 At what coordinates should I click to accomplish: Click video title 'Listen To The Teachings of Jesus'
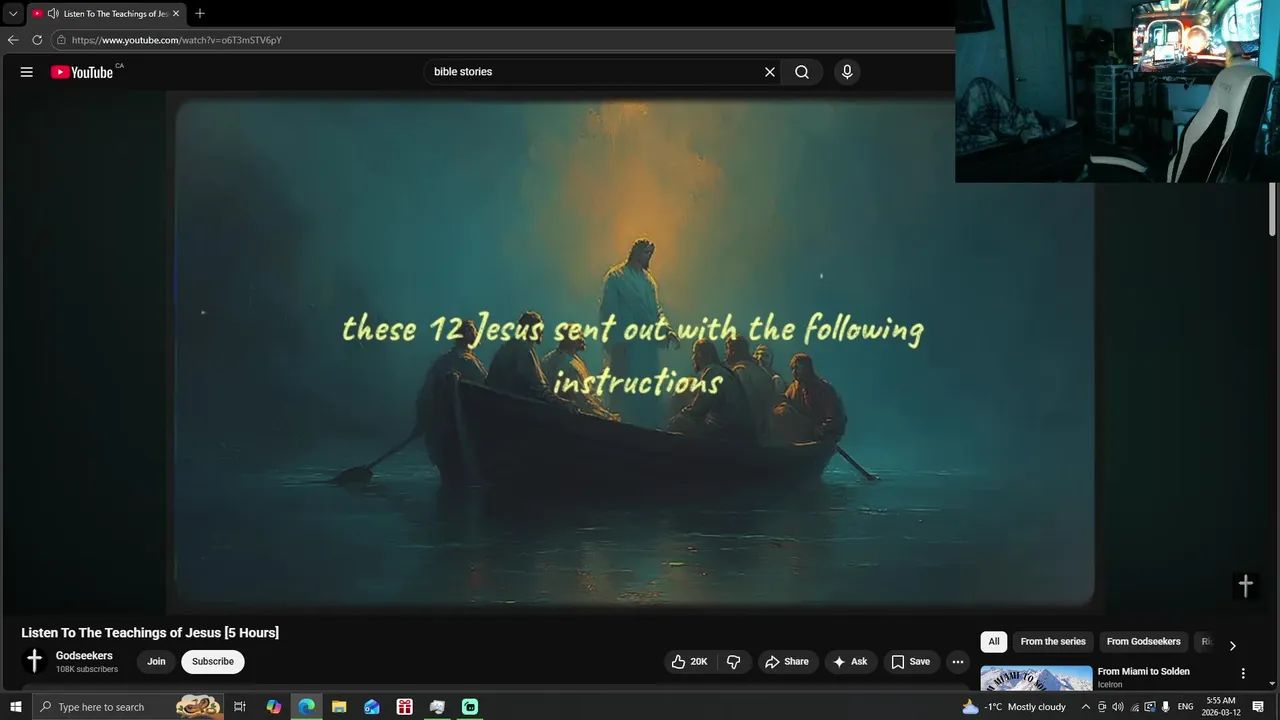(150, 633)
